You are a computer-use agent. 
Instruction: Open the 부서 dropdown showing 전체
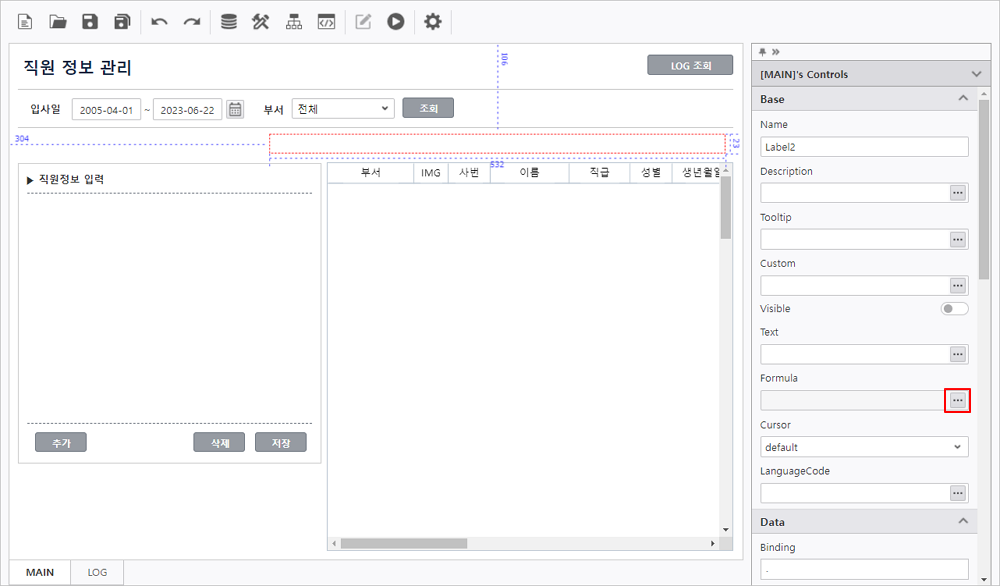click(x=343, y=109)
